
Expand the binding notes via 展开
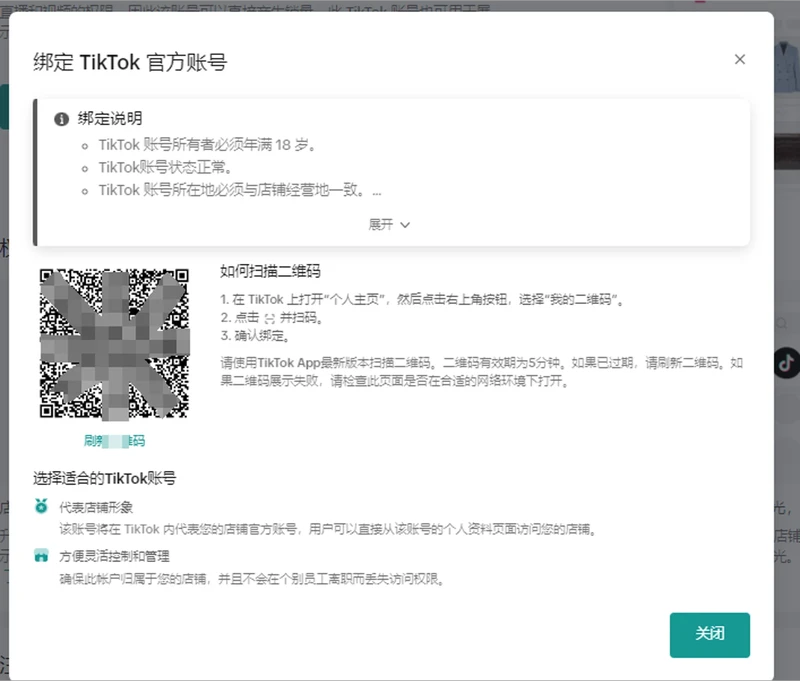(x=381, y=225)
